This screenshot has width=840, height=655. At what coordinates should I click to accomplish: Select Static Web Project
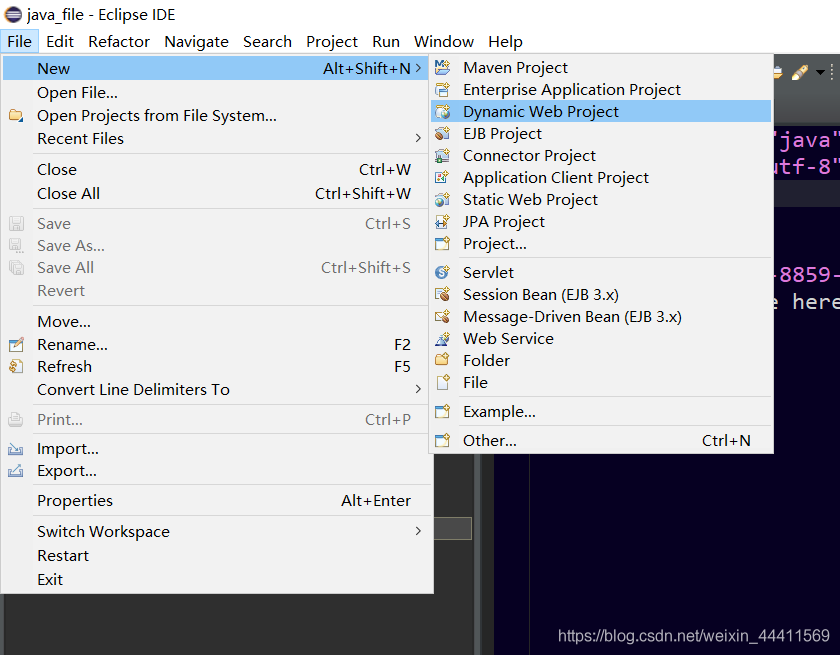601,199
